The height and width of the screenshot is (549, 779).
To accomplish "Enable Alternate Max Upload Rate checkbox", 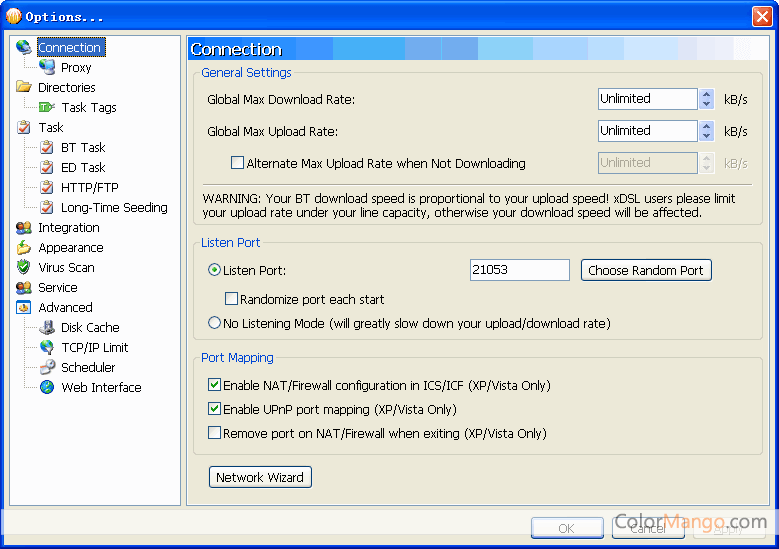I will (x=238, y=163).
